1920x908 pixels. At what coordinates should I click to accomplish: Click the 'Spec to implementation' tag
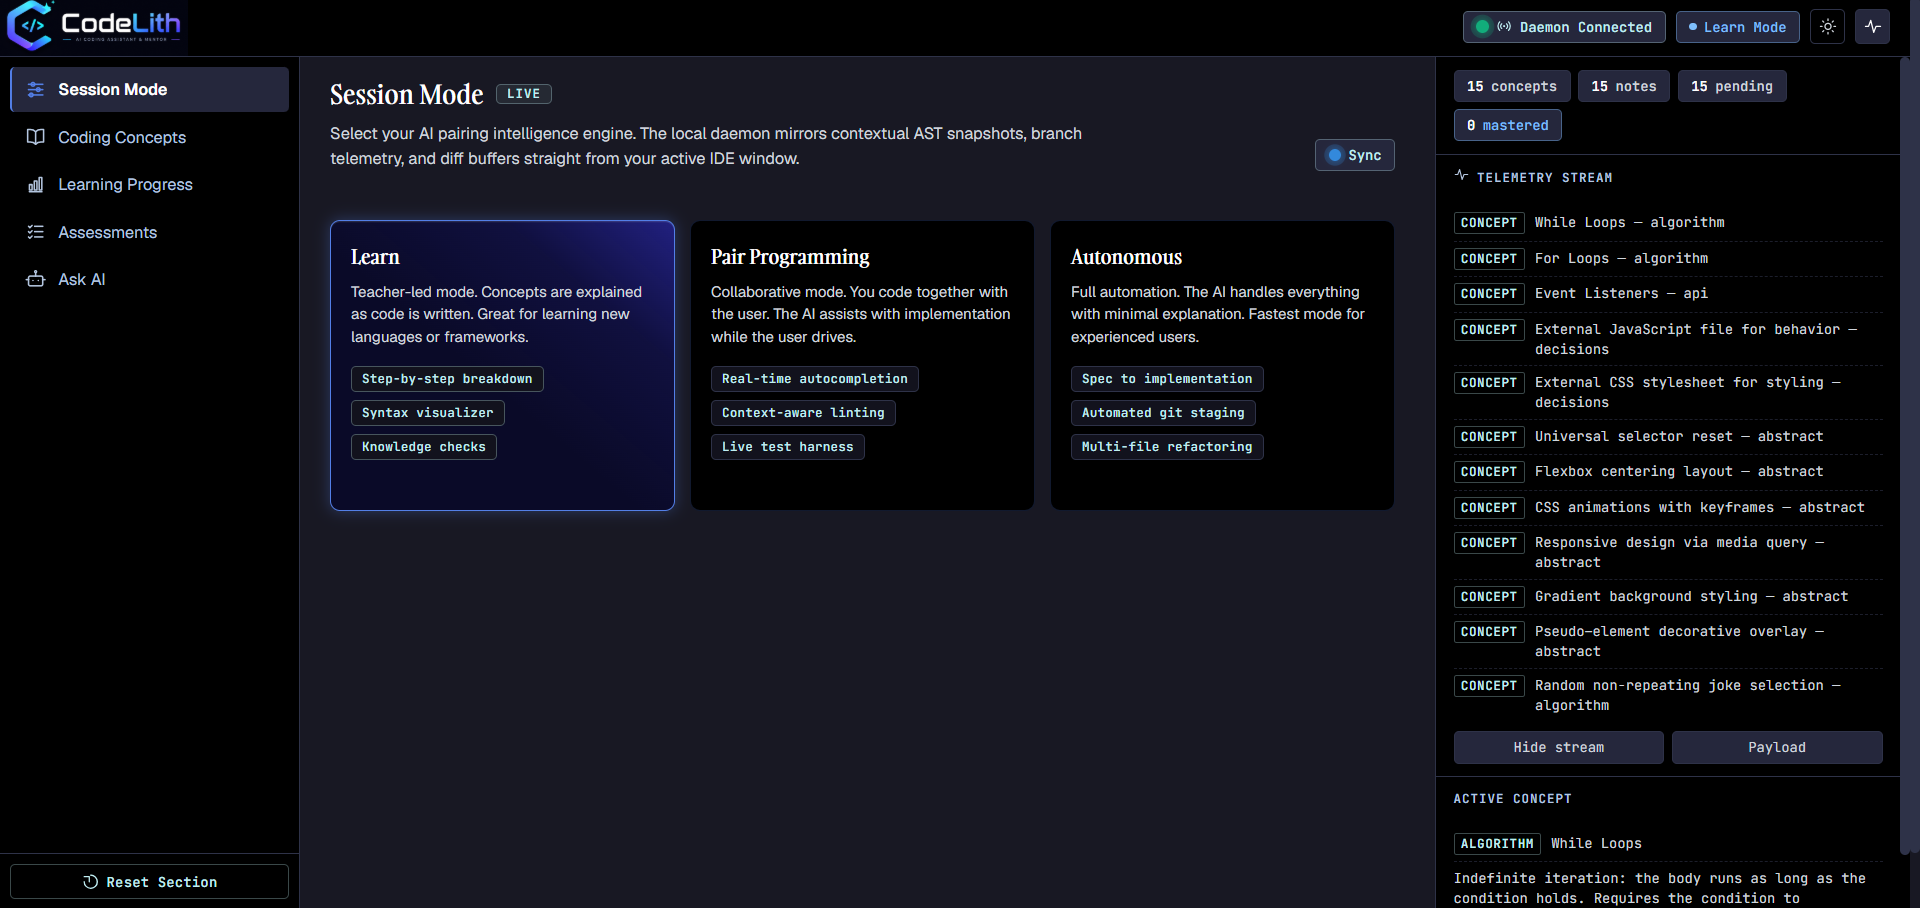click(1167, 379)
